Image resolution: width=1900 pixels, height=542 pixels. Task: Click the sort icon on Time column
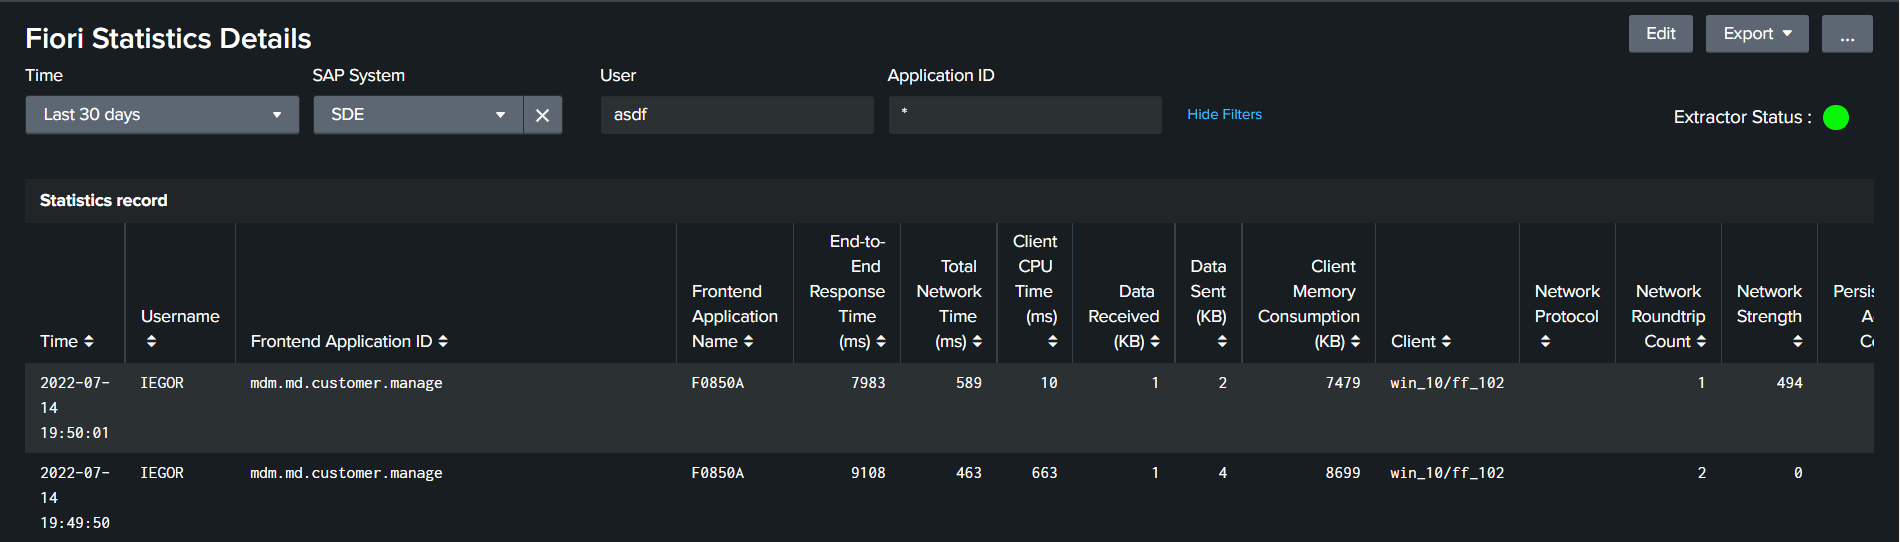pyautogui.click(x=89, y=342)
